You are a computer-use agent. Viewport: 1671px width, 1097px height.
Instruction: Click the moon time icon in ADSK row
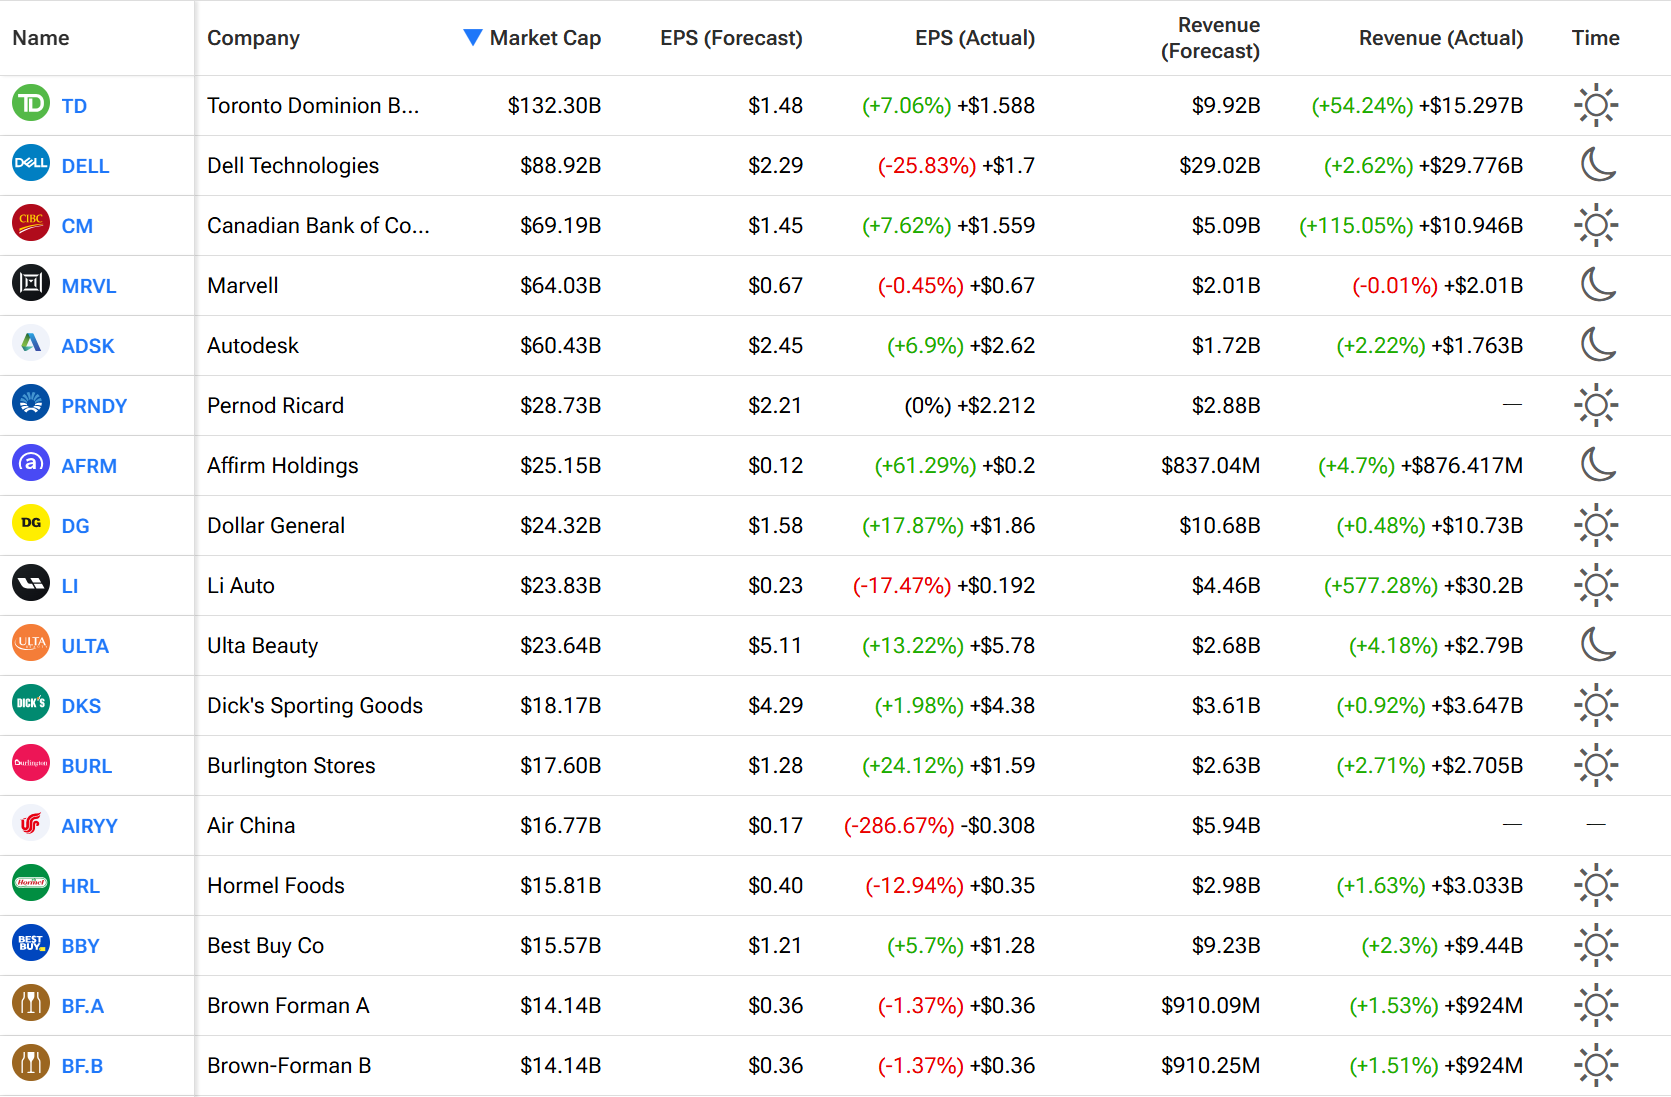coord(1598,344)
